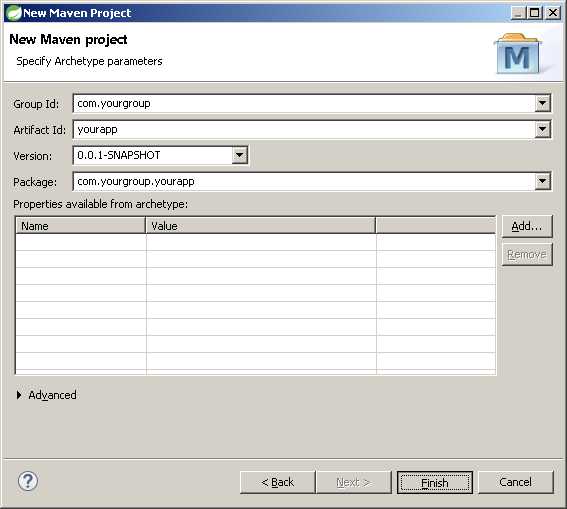Minimize the New Maven Project window
Viewport: 567px width, 509px height.
(x=518, y=13)
